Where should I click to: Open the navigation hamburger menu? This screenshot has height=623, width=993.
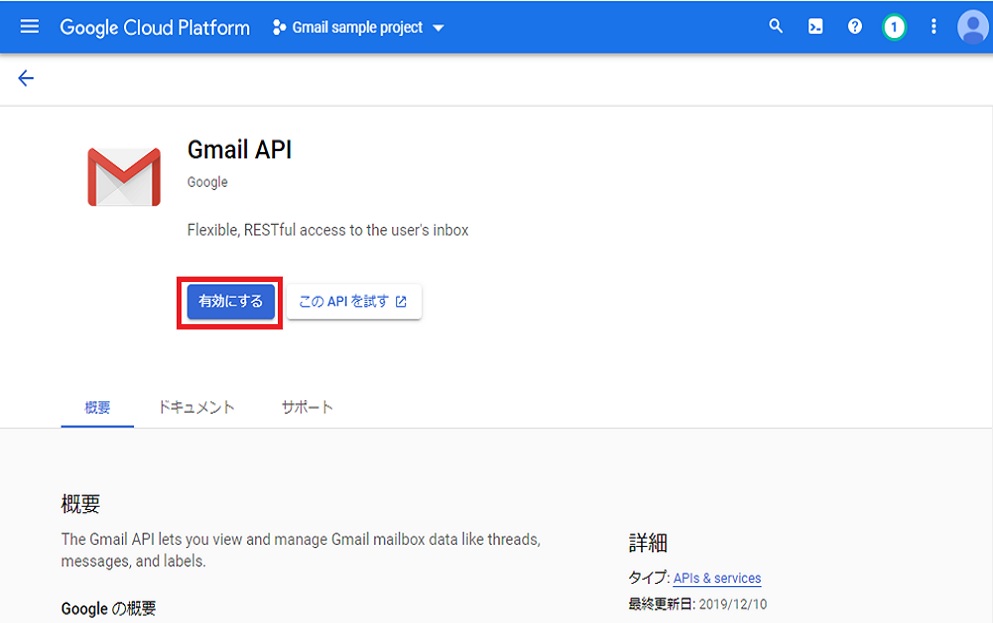point(29,27)
